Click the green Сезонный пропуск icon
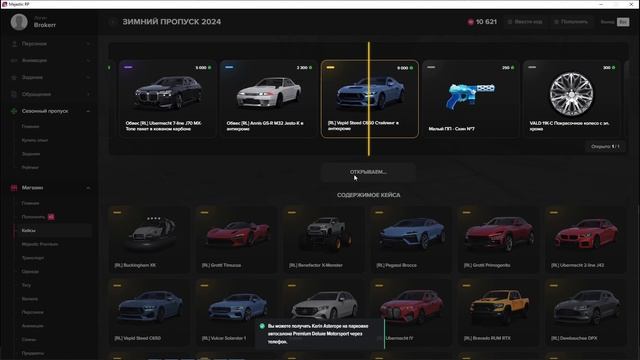This screenshot has width=640, height=360. 14,111
